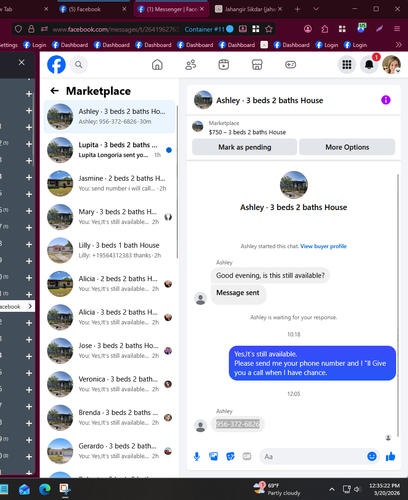Attach a photo file icon
This screenshot has width=408, height=500.
[x=213, y=456]
